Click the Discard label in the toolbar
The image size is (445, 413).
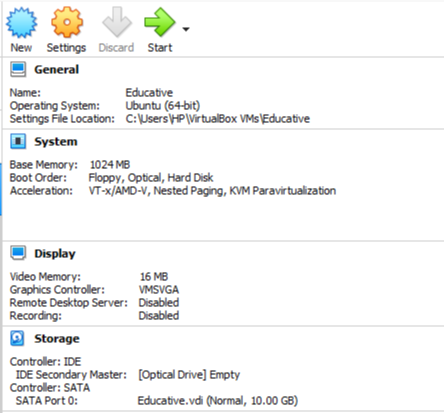coord(116,48)
